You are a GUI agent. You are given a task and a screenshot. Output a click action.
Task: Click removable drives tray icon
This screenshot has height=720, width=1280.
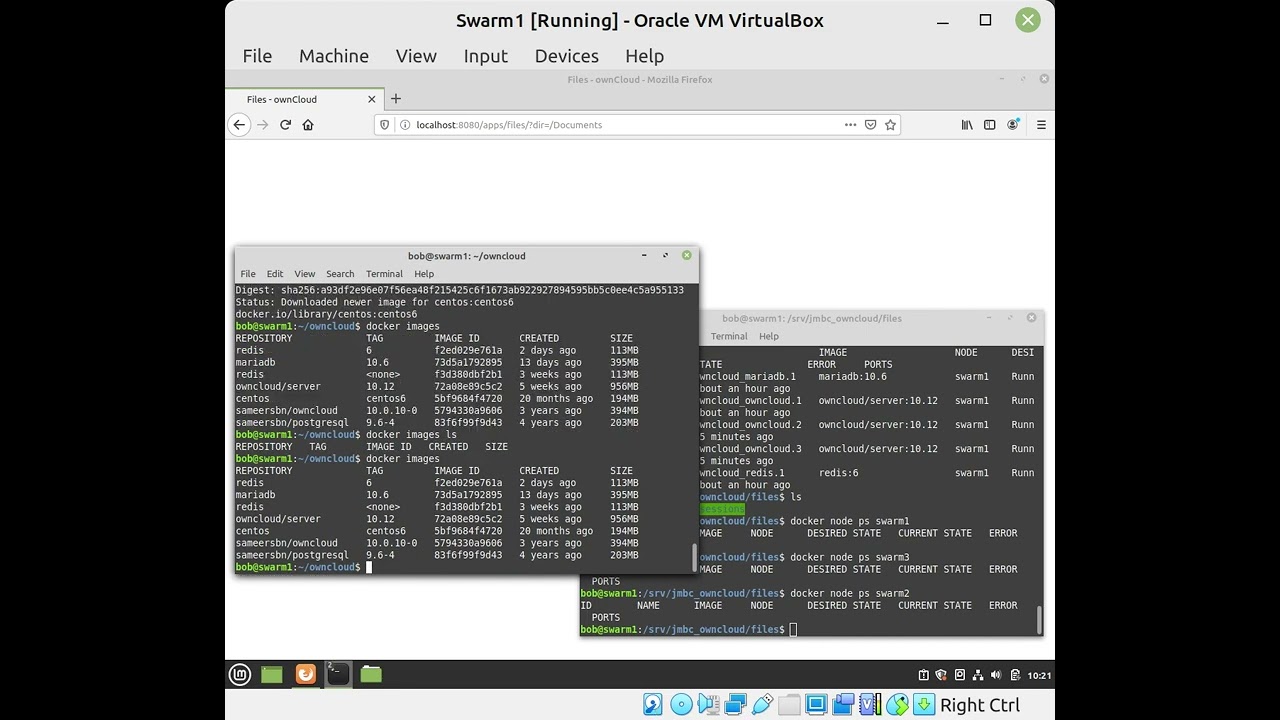(960, 675)
